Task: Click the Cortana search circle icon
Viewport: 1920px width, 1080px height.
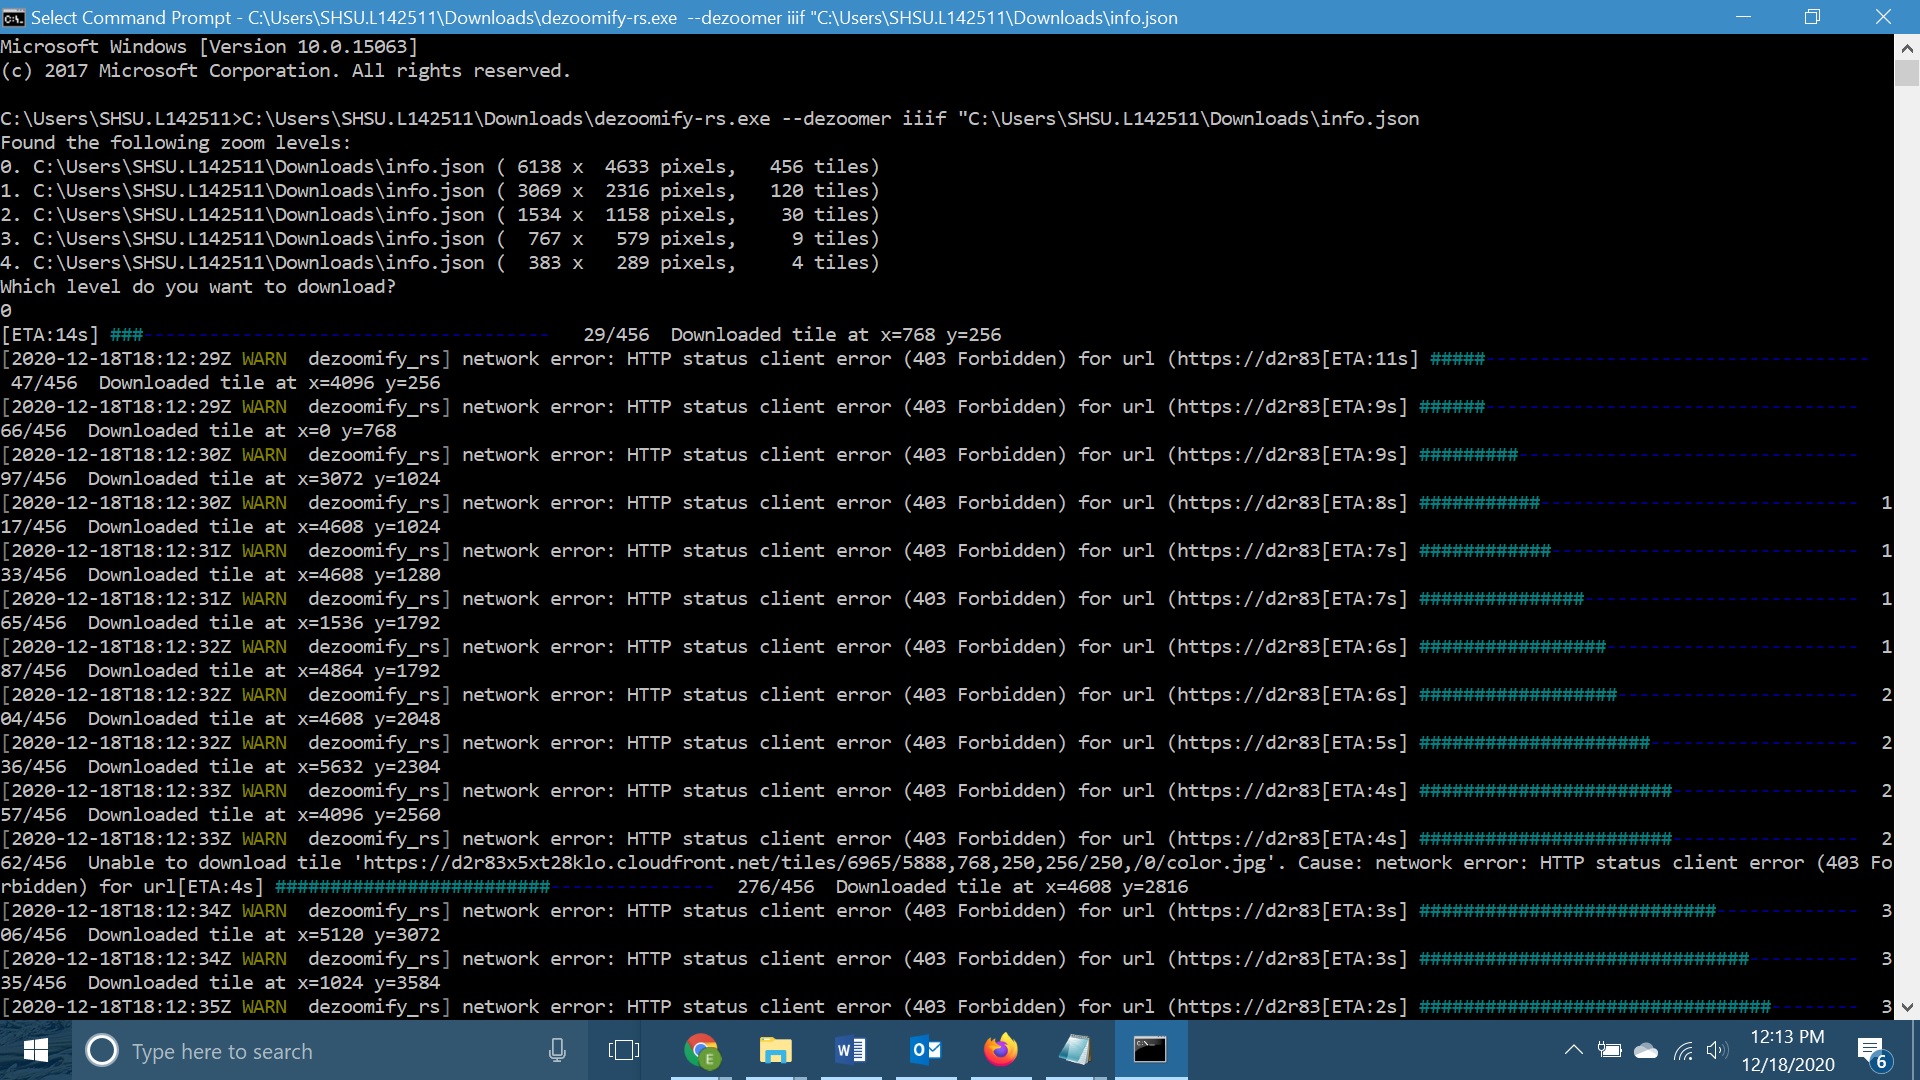Action: (x=101, y=1050)
